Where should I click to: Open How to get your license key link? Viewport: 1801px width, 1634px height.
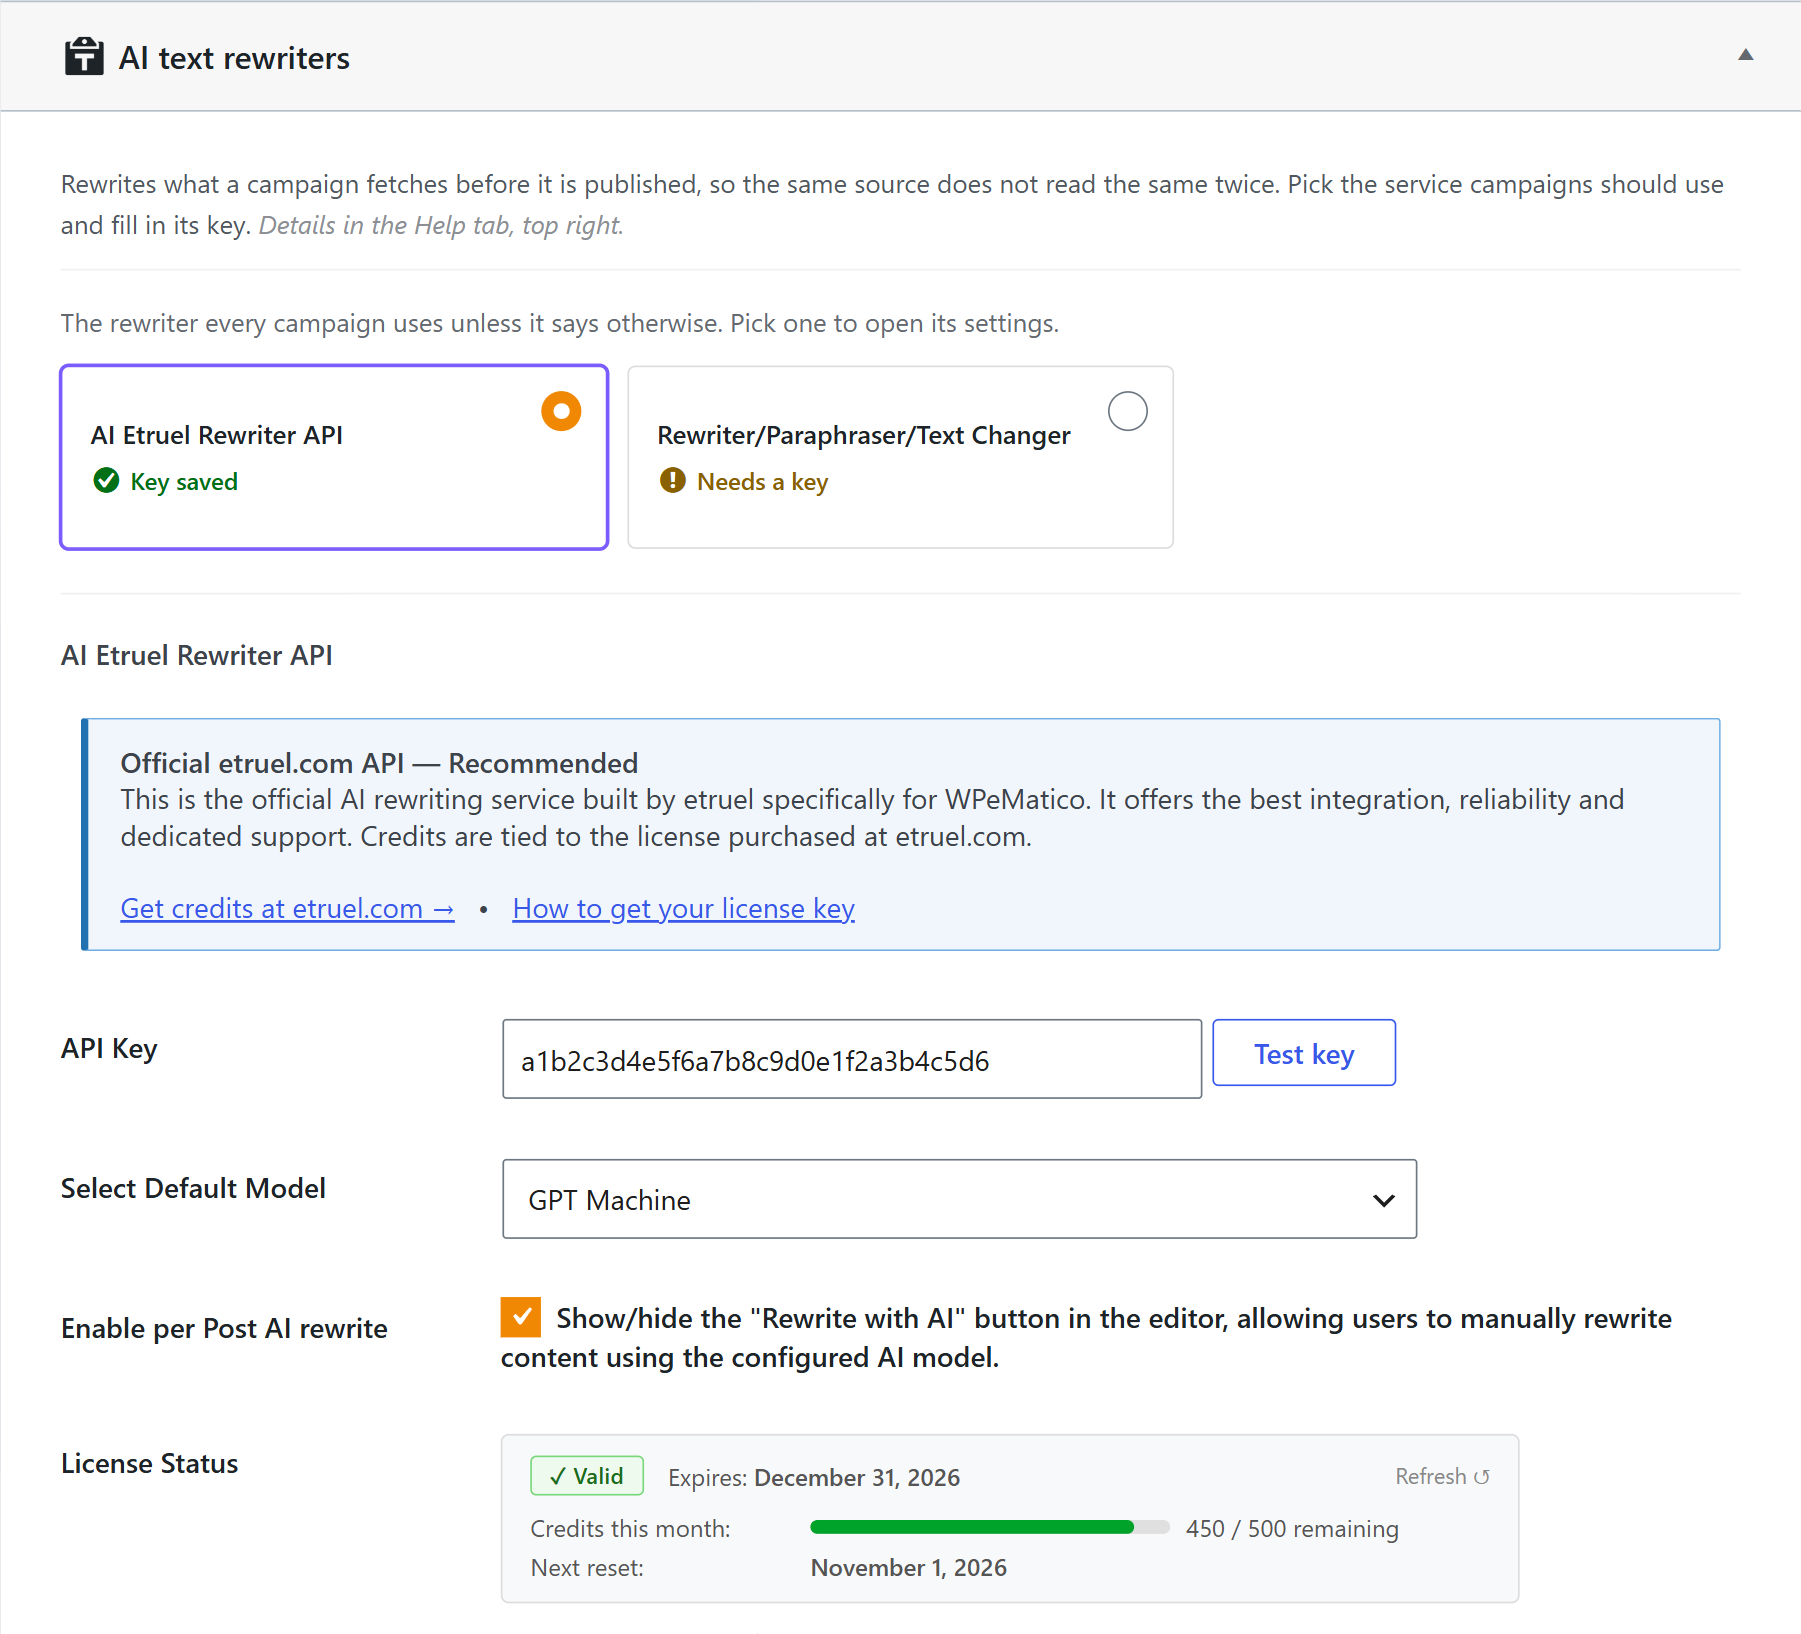pos(684,908)
